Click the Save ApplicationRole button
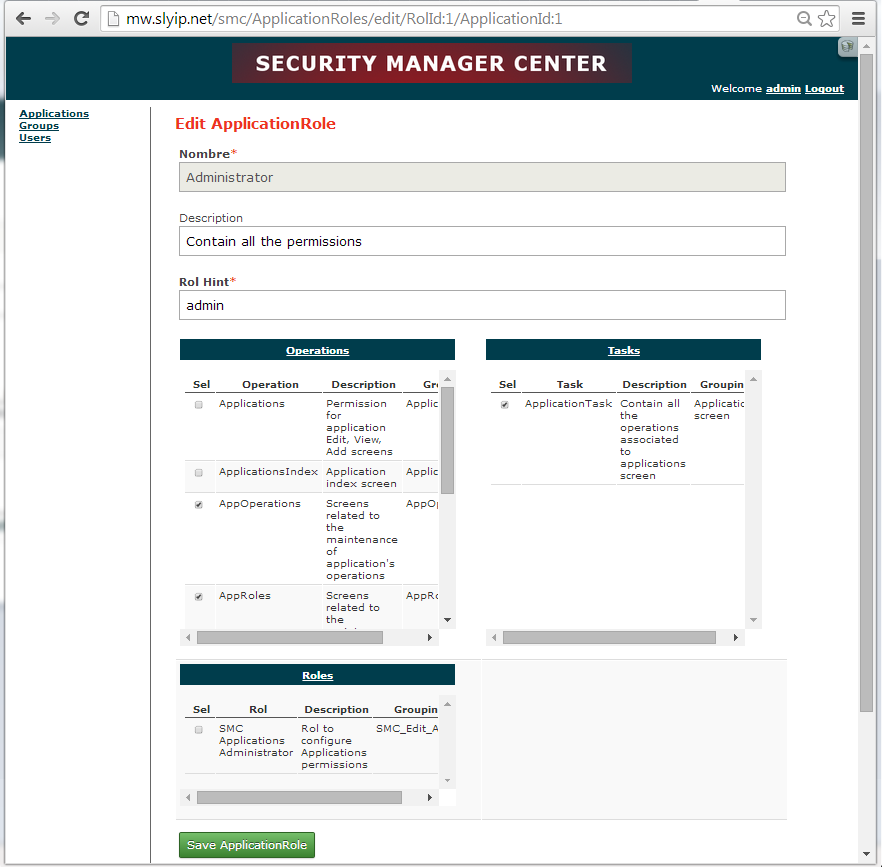 [x=246, y=845]
